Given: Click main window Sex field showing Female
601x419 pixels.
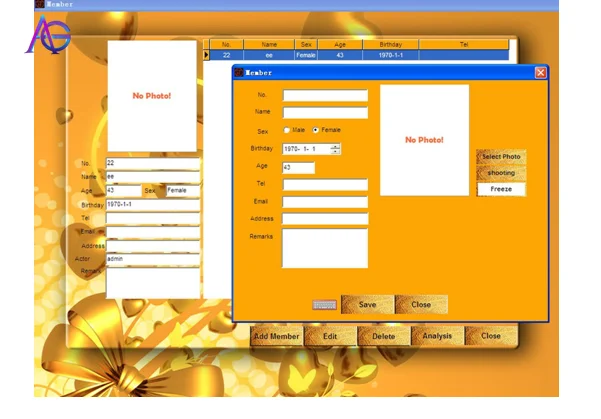Looking at the screenshot, I should pos(183,191).
